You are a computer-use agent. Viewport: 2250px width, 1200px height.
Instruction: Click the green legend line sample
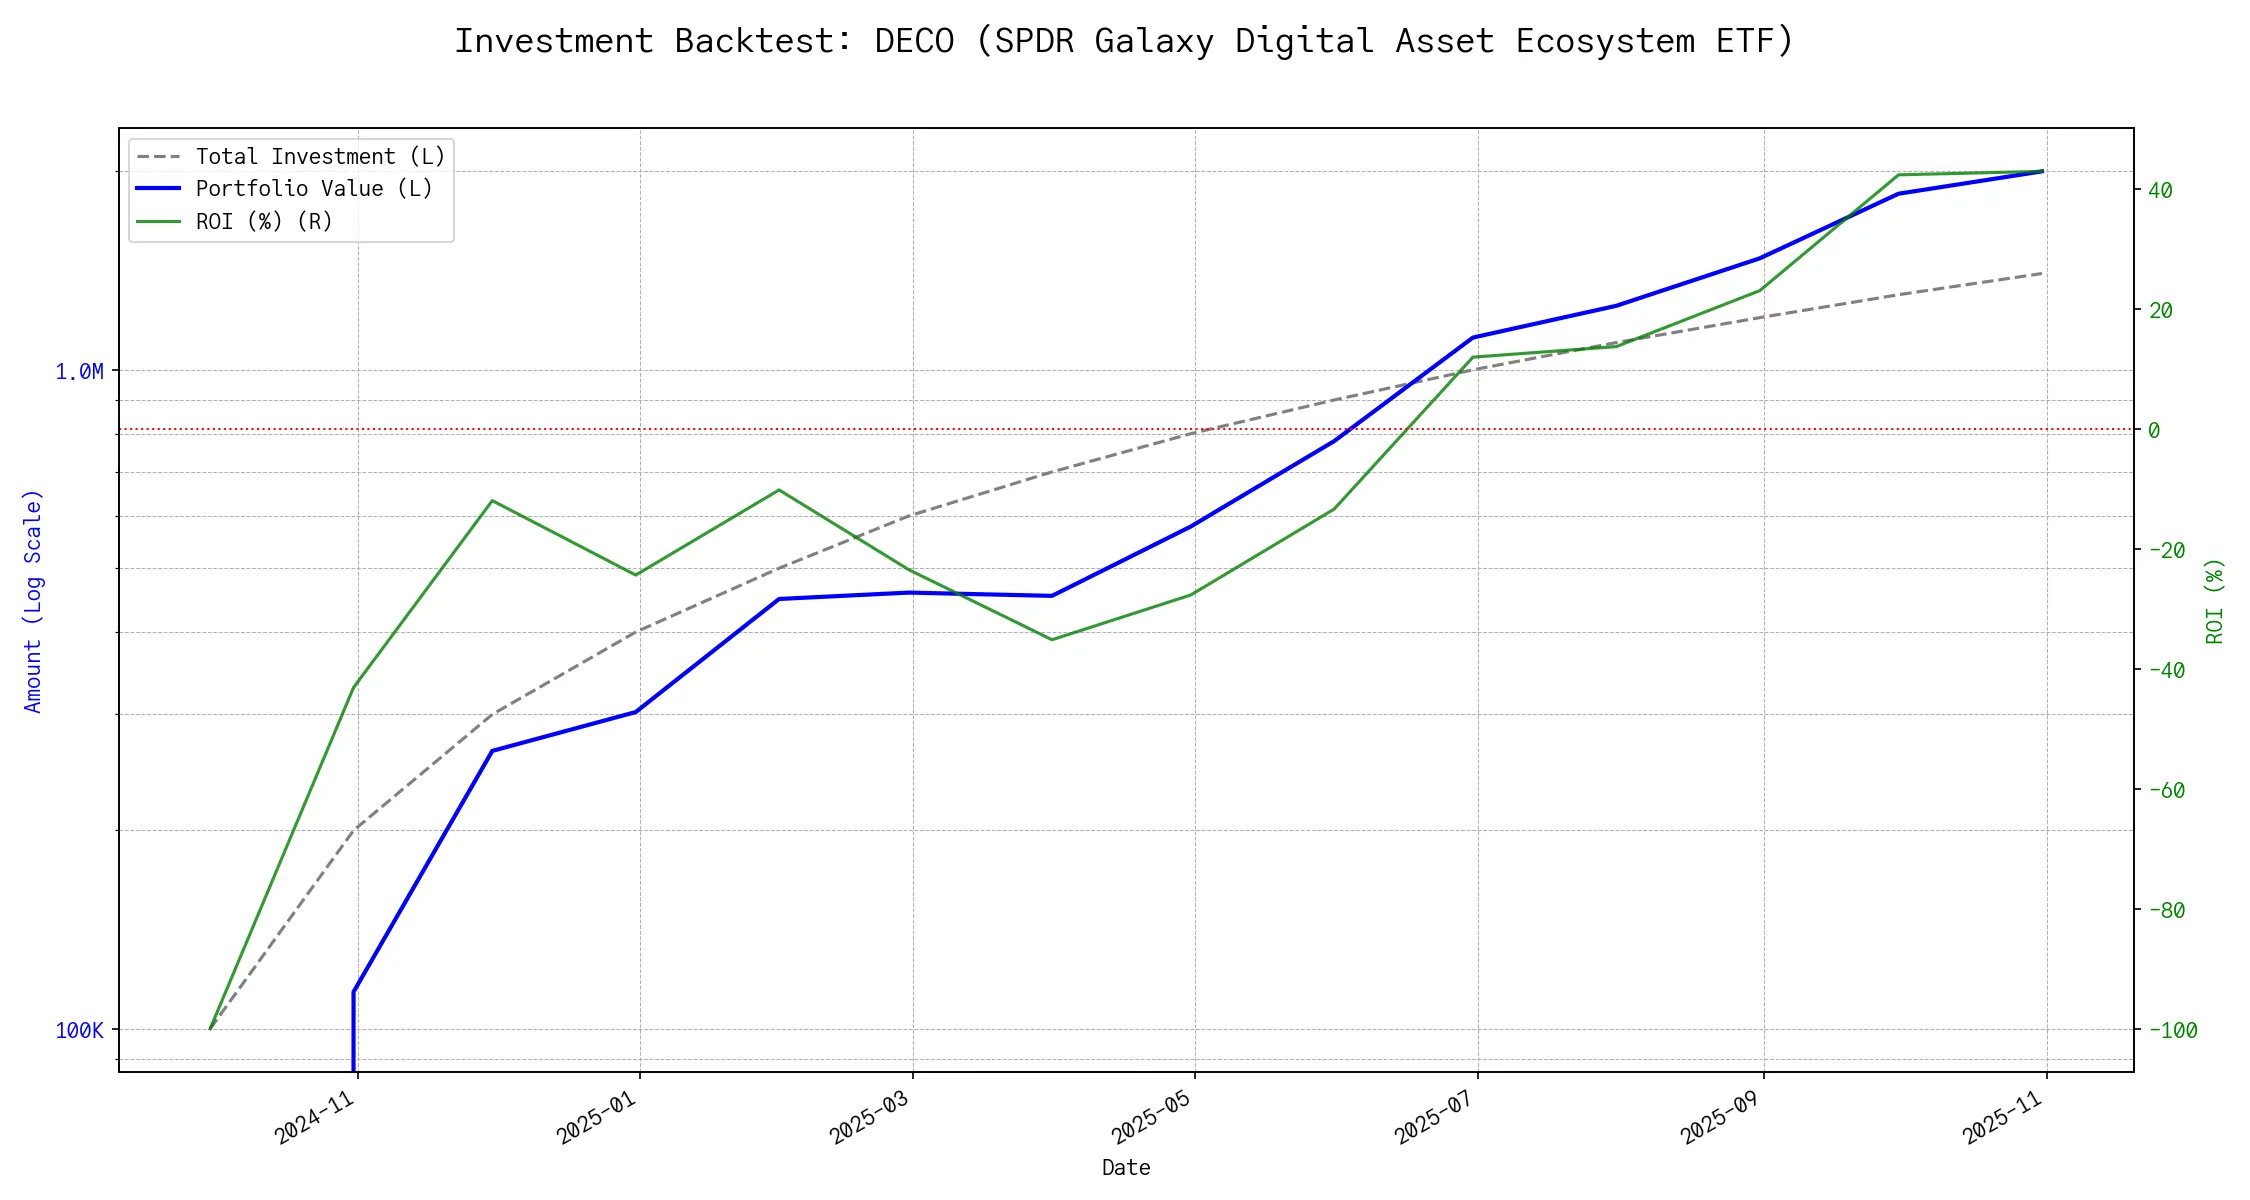(159, 221)
